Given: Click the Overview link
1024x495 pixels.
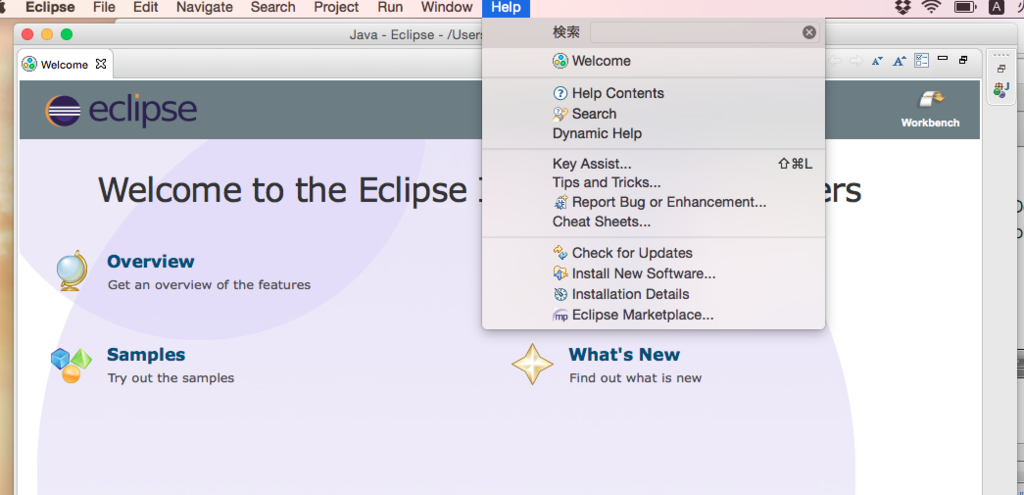Looking at the screenshot, I should click(x=151, y=261).
